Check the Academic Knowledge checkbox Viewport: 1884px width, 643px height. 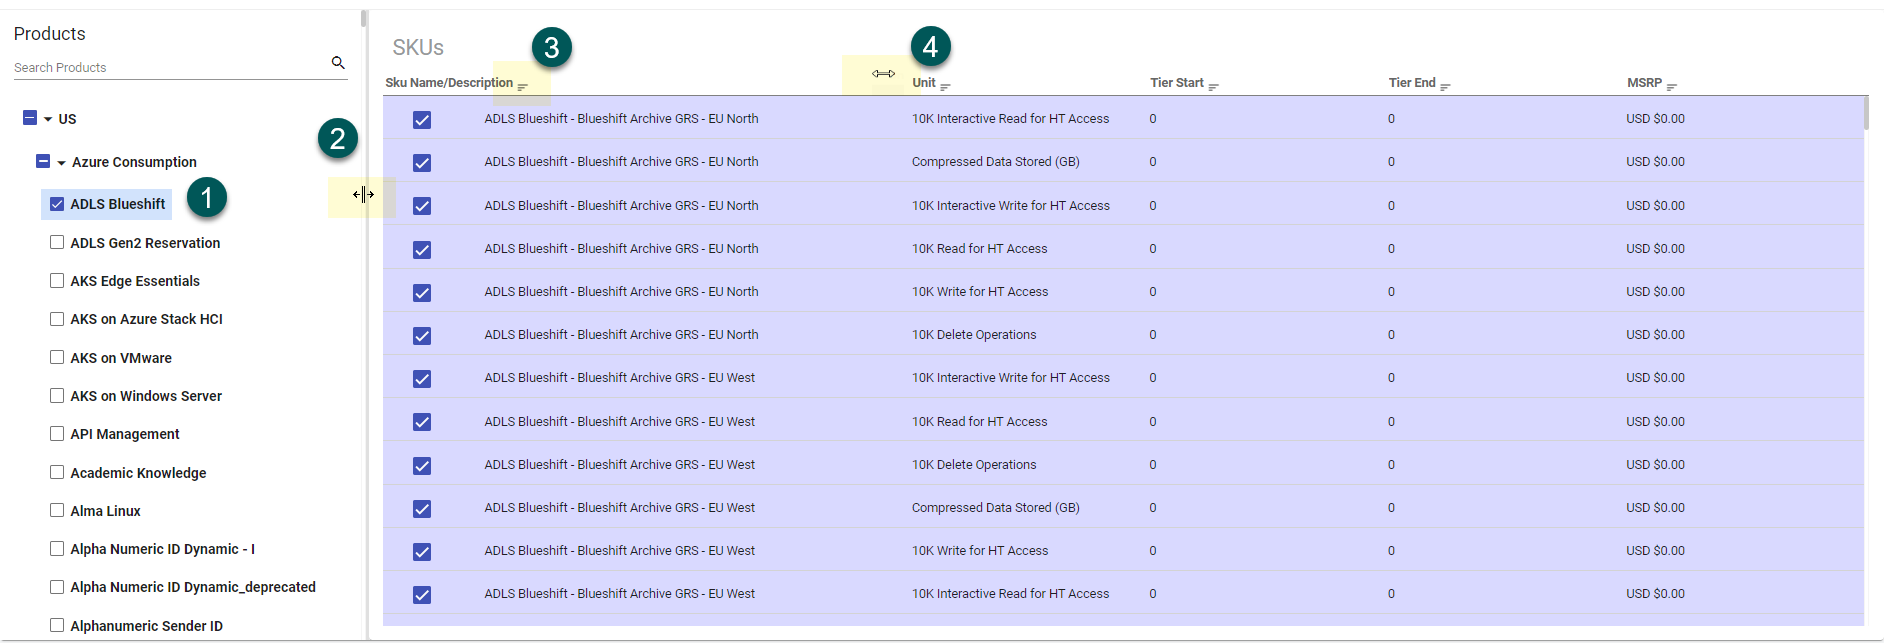(57, 472)
